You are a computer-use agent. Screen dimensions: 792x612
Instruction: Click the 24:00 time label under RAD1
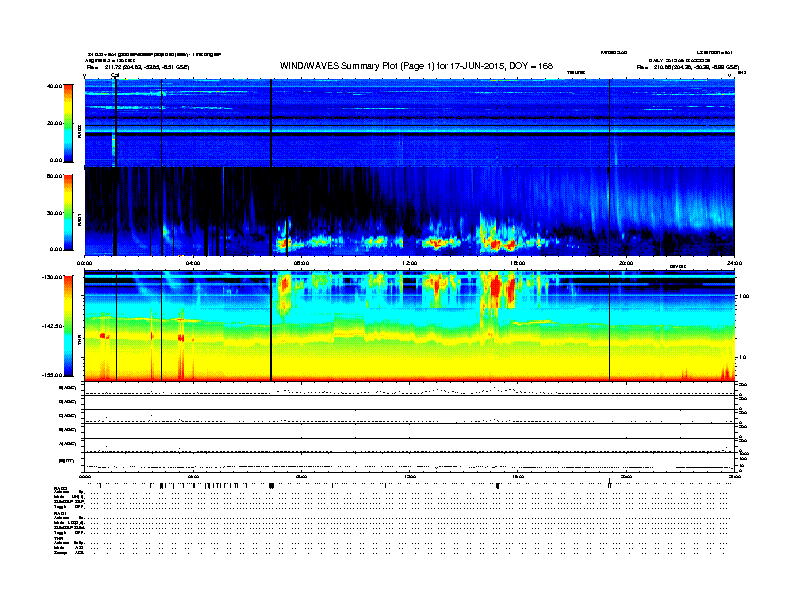pyautogui.click(x=733, y=263)
